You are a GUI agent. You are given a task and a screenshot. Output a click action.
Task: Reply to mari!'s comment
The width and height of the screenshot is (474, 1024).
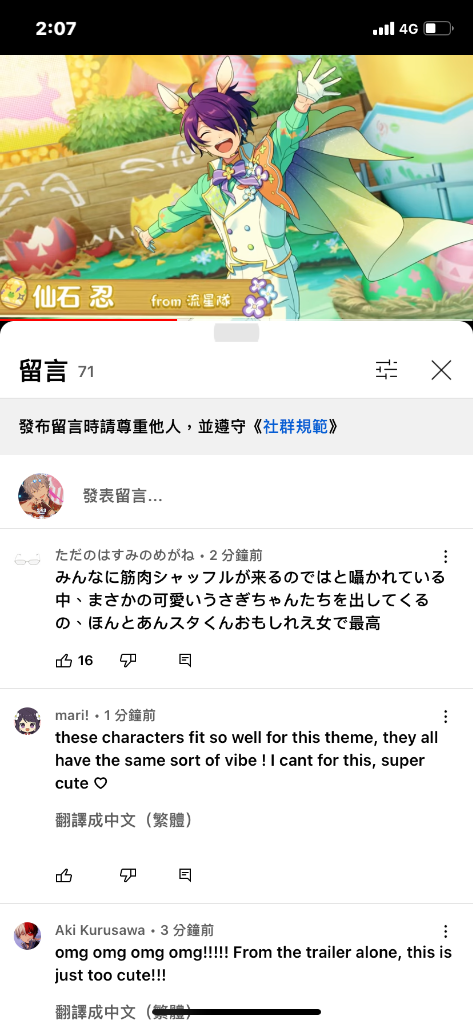(185, 876)
